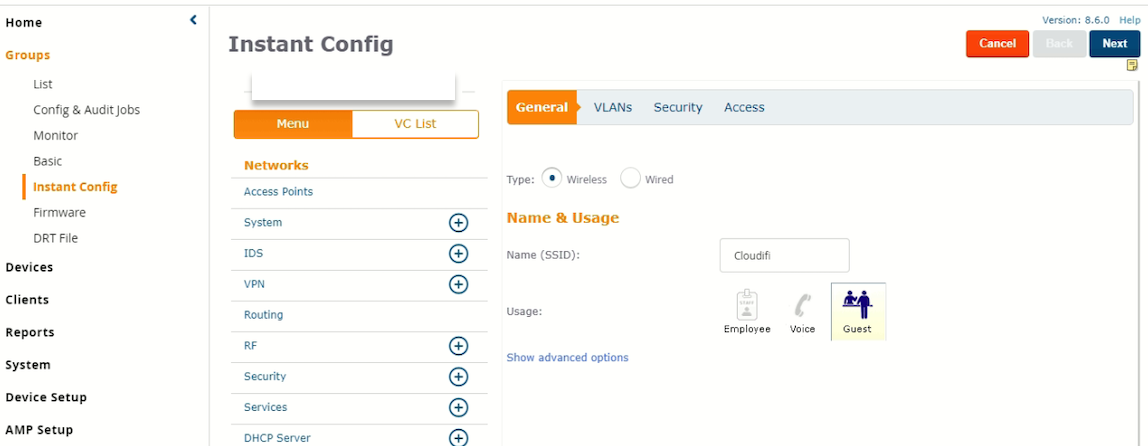Open the Access wizard tab

(x=744, y=108)
